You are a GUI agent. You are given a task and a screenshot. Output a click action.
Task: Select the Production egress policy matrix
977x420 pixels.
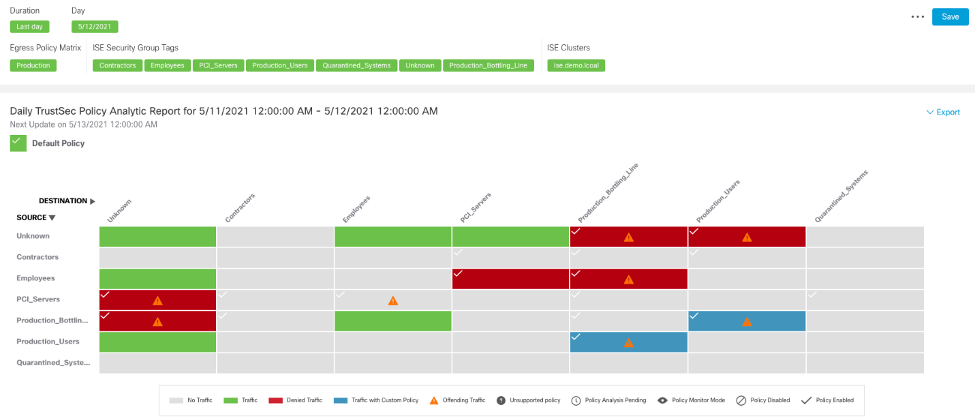tap(33, 65)
